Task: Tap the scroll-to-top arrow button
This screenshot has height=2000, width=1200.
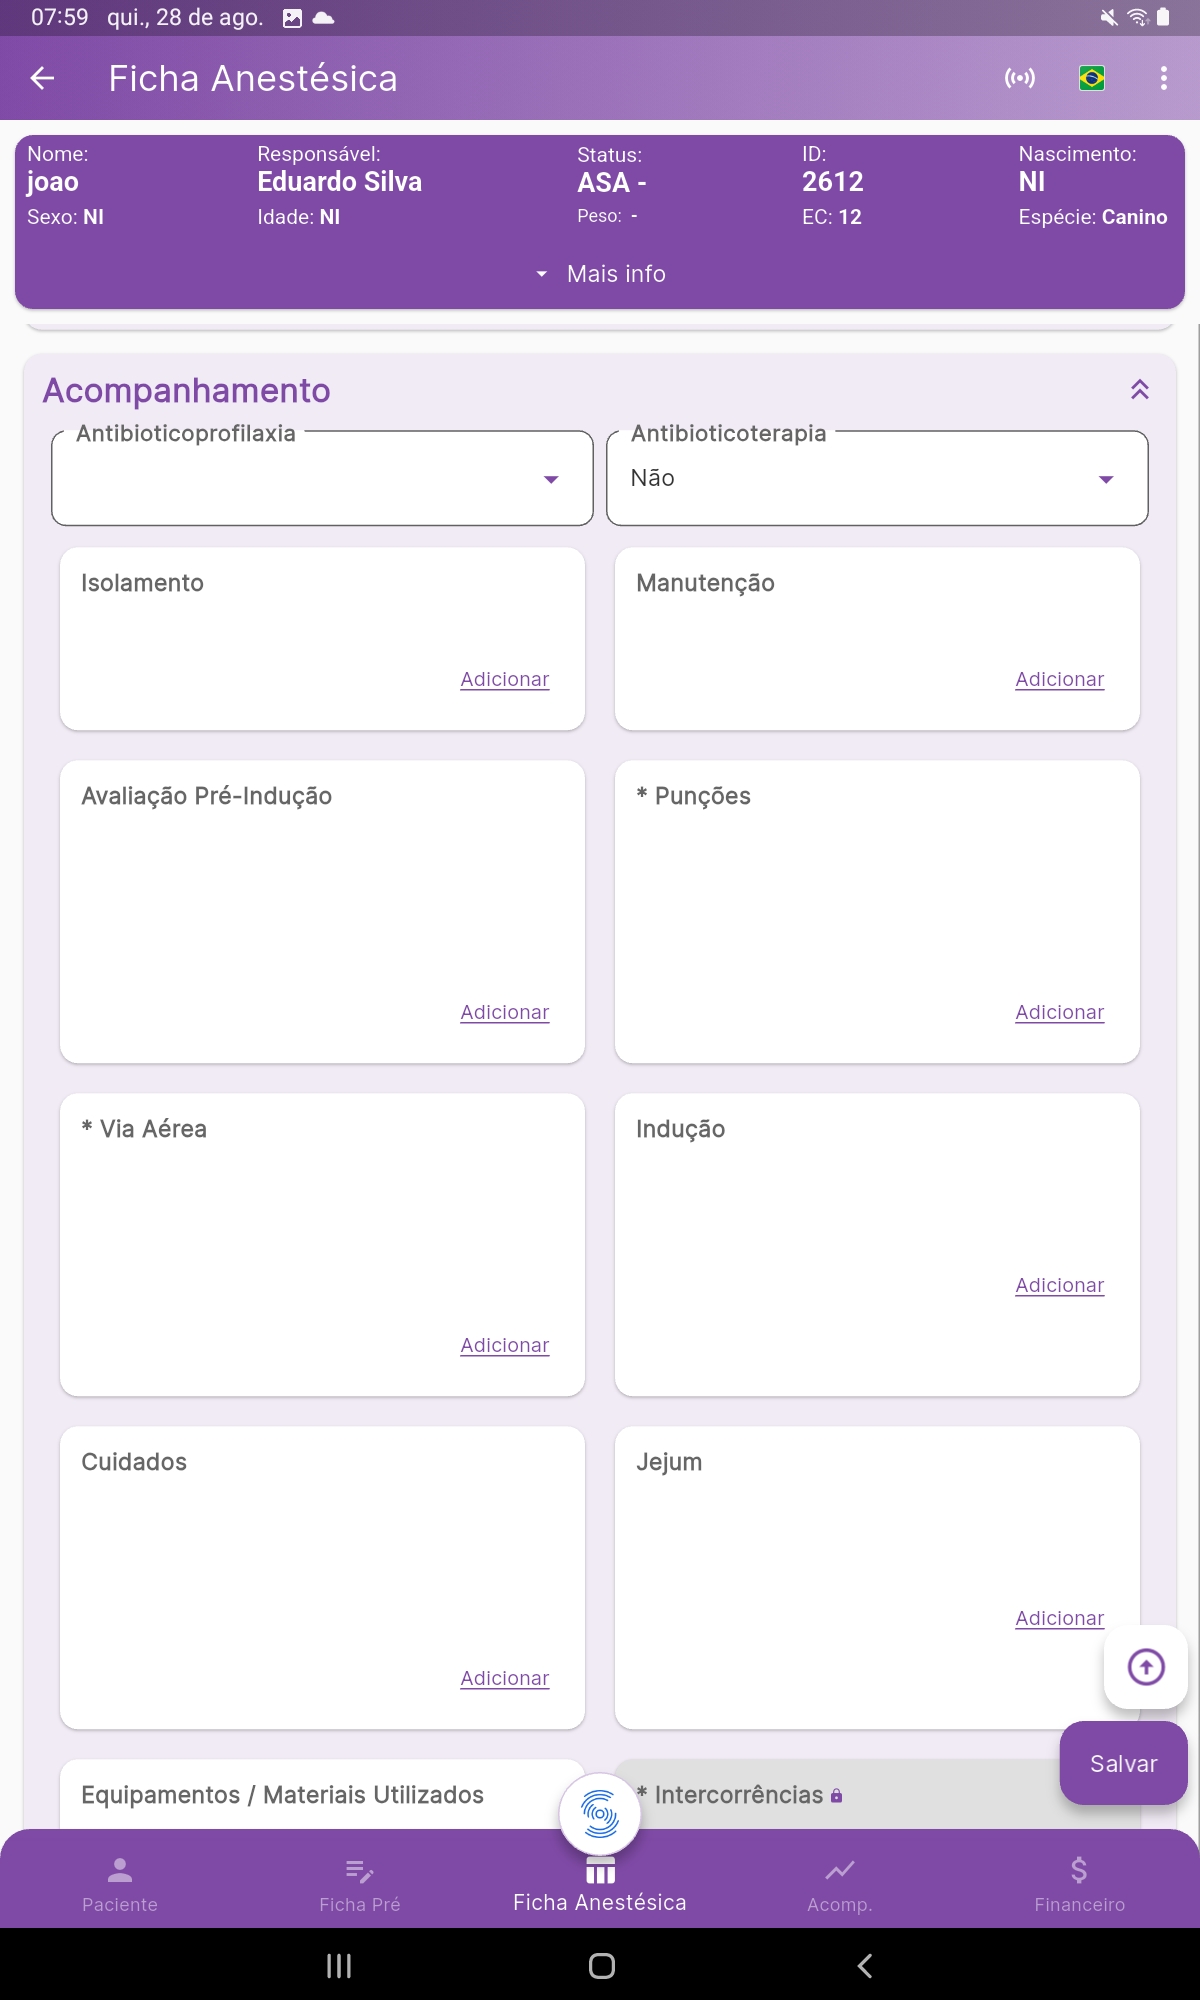Action: point(1146,1667)
